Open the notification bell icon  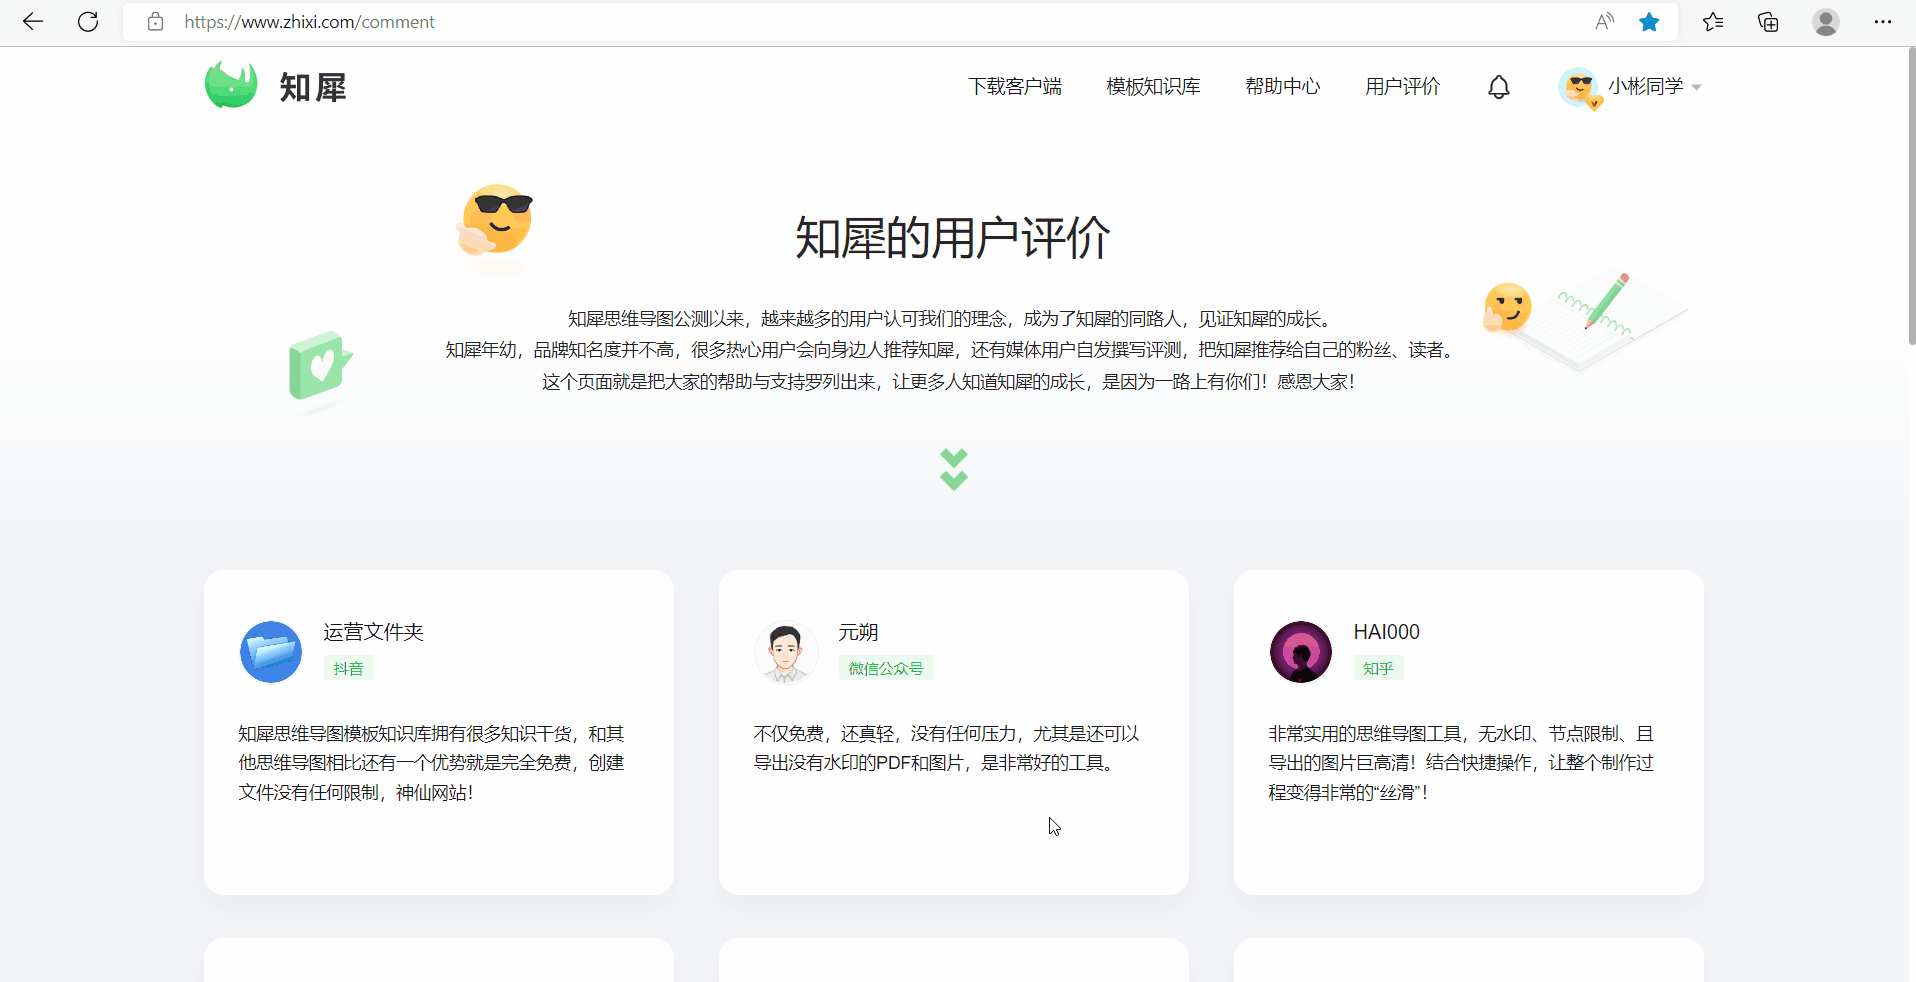1499,88
